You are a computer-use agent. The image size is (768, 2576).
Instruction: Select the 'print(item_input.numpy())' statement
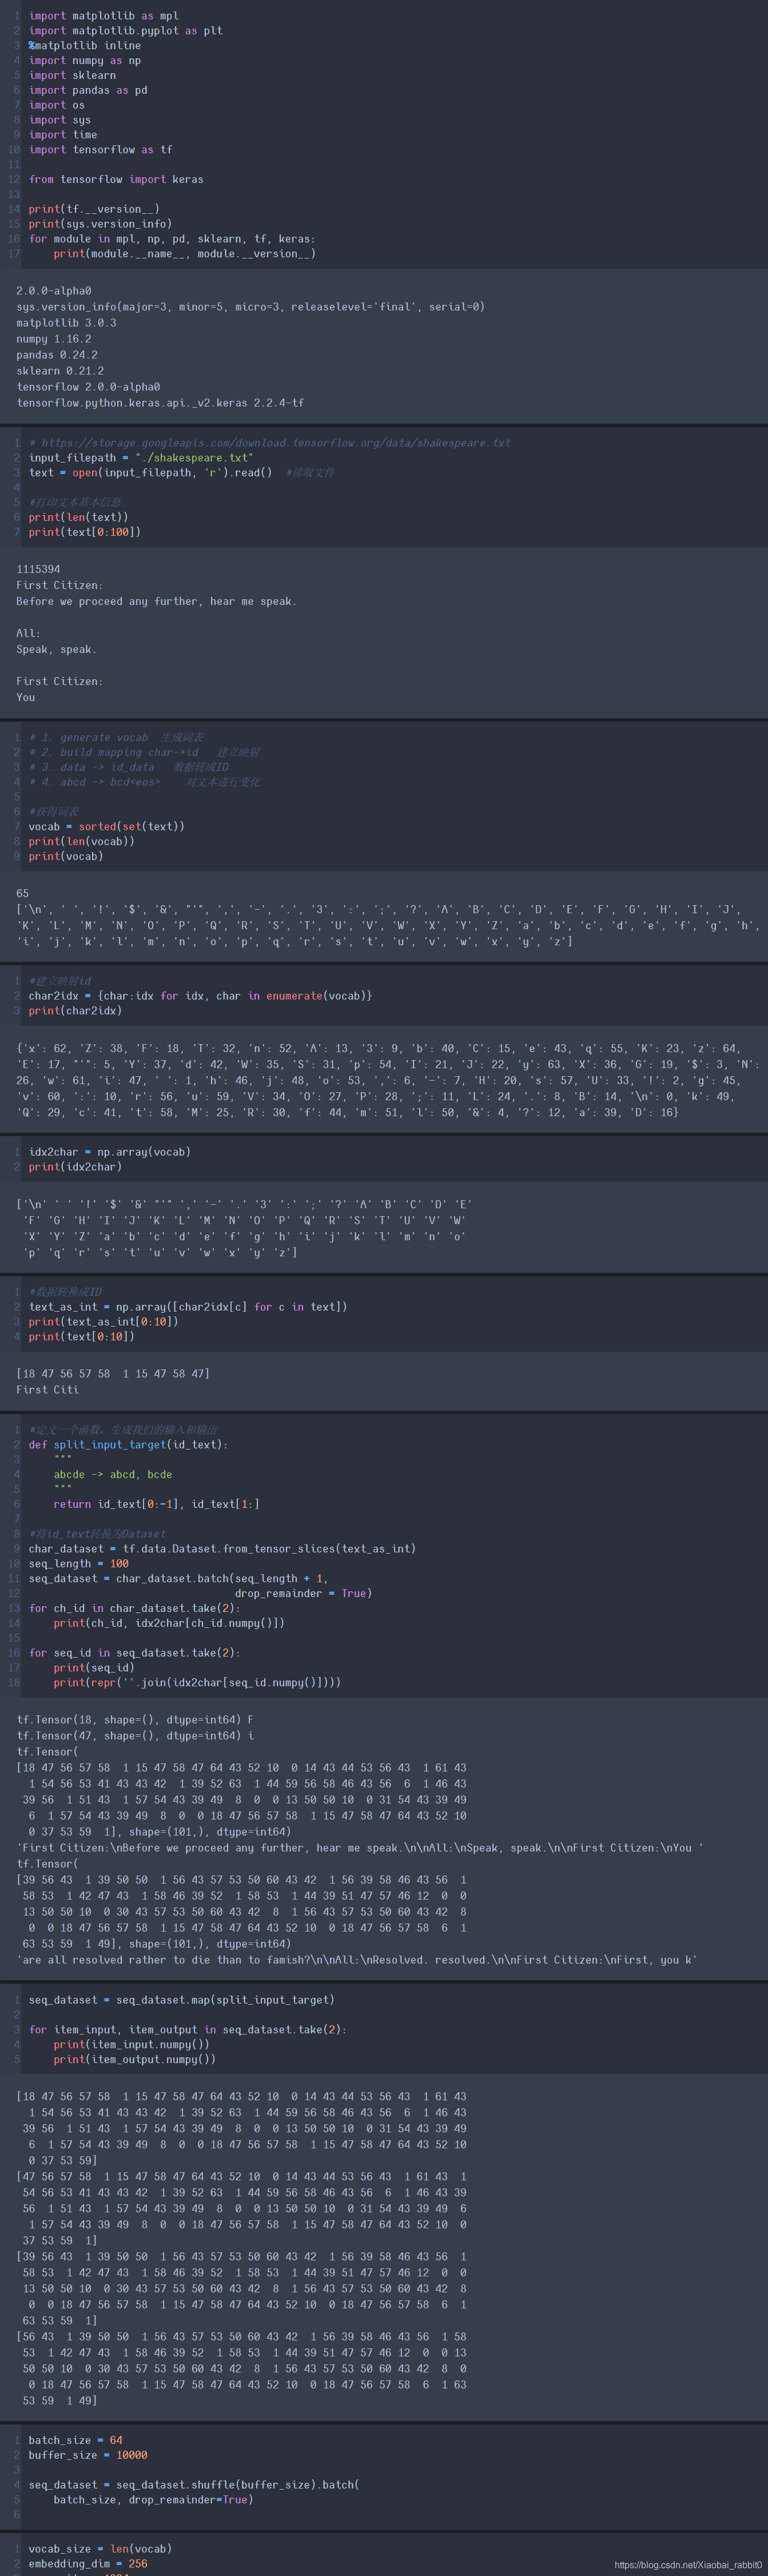[x=132, y=2045]
